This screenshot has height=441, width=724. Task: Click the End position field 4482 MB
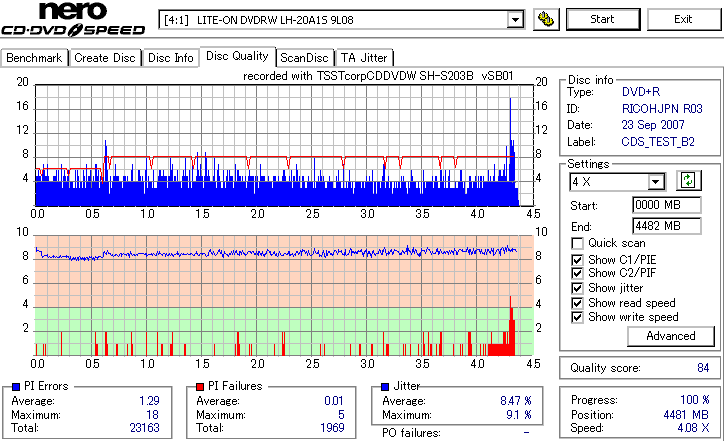point(666,226)
